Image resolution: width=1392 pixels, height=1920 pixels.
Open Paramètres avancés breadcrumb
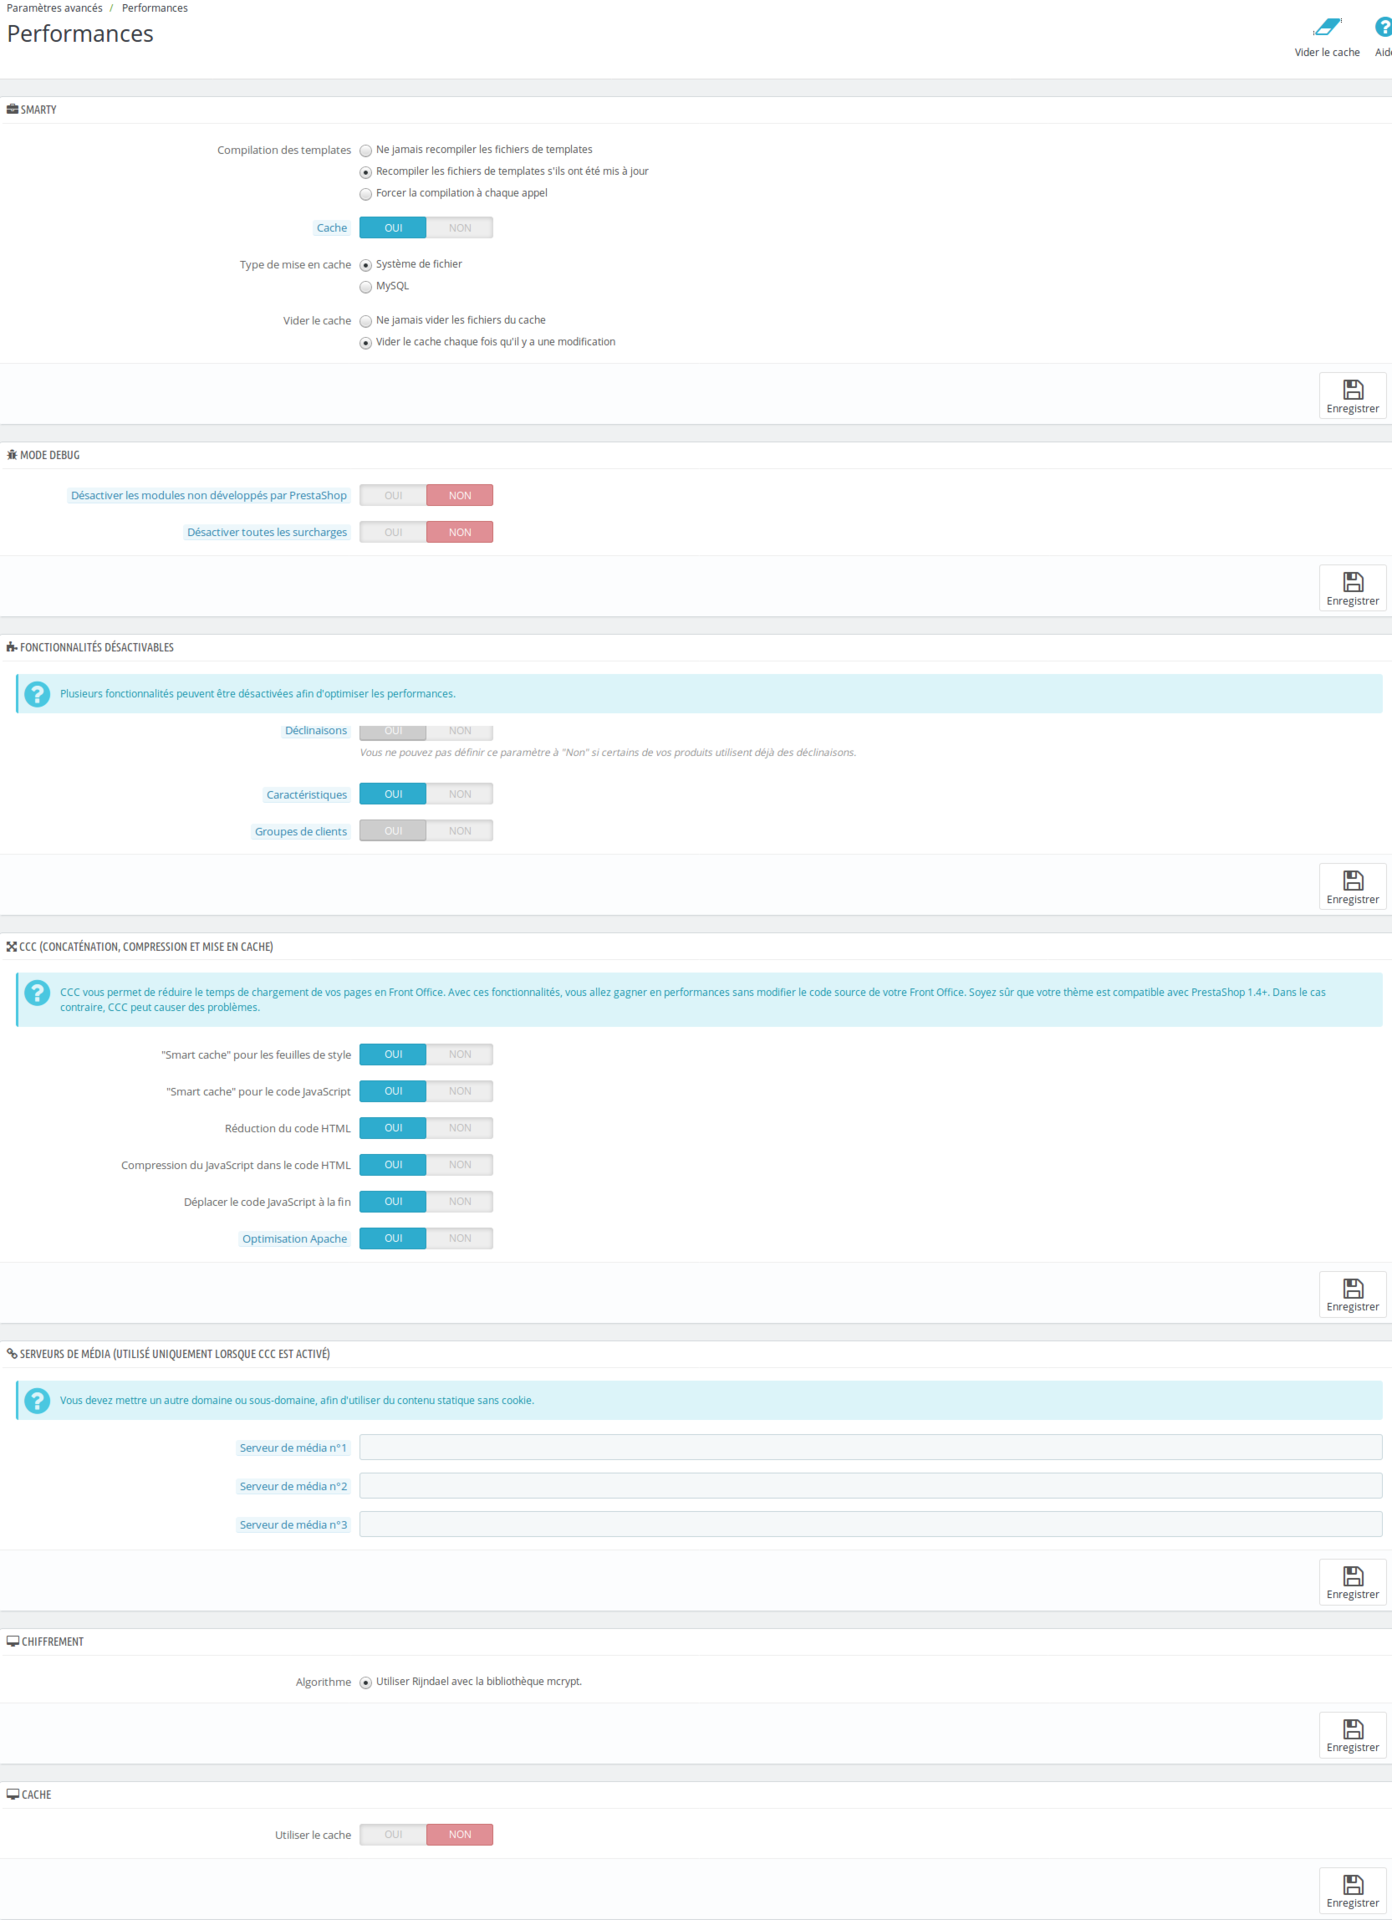pyautogui.click(x=54, y=8)
